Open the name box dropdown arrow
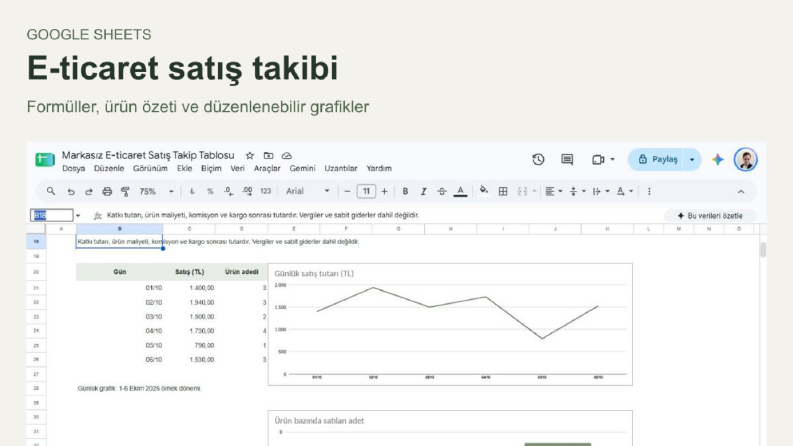This screenshot has width=793, height=446. point(78,215)
